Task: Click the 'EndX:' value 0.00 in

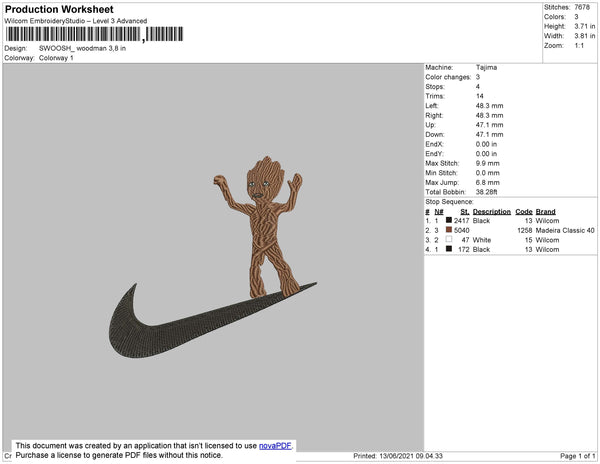Action: tap(486, 144)
